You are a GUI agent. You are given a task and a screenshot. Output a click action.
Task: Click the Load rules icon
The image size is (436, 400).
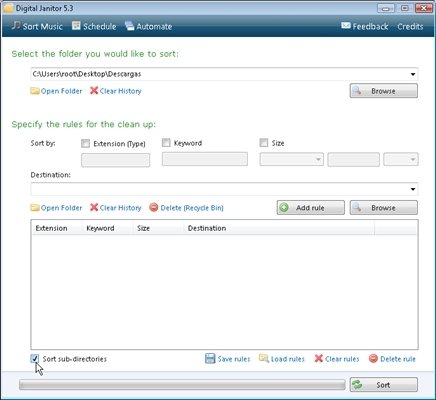click(x=264, y=358)
